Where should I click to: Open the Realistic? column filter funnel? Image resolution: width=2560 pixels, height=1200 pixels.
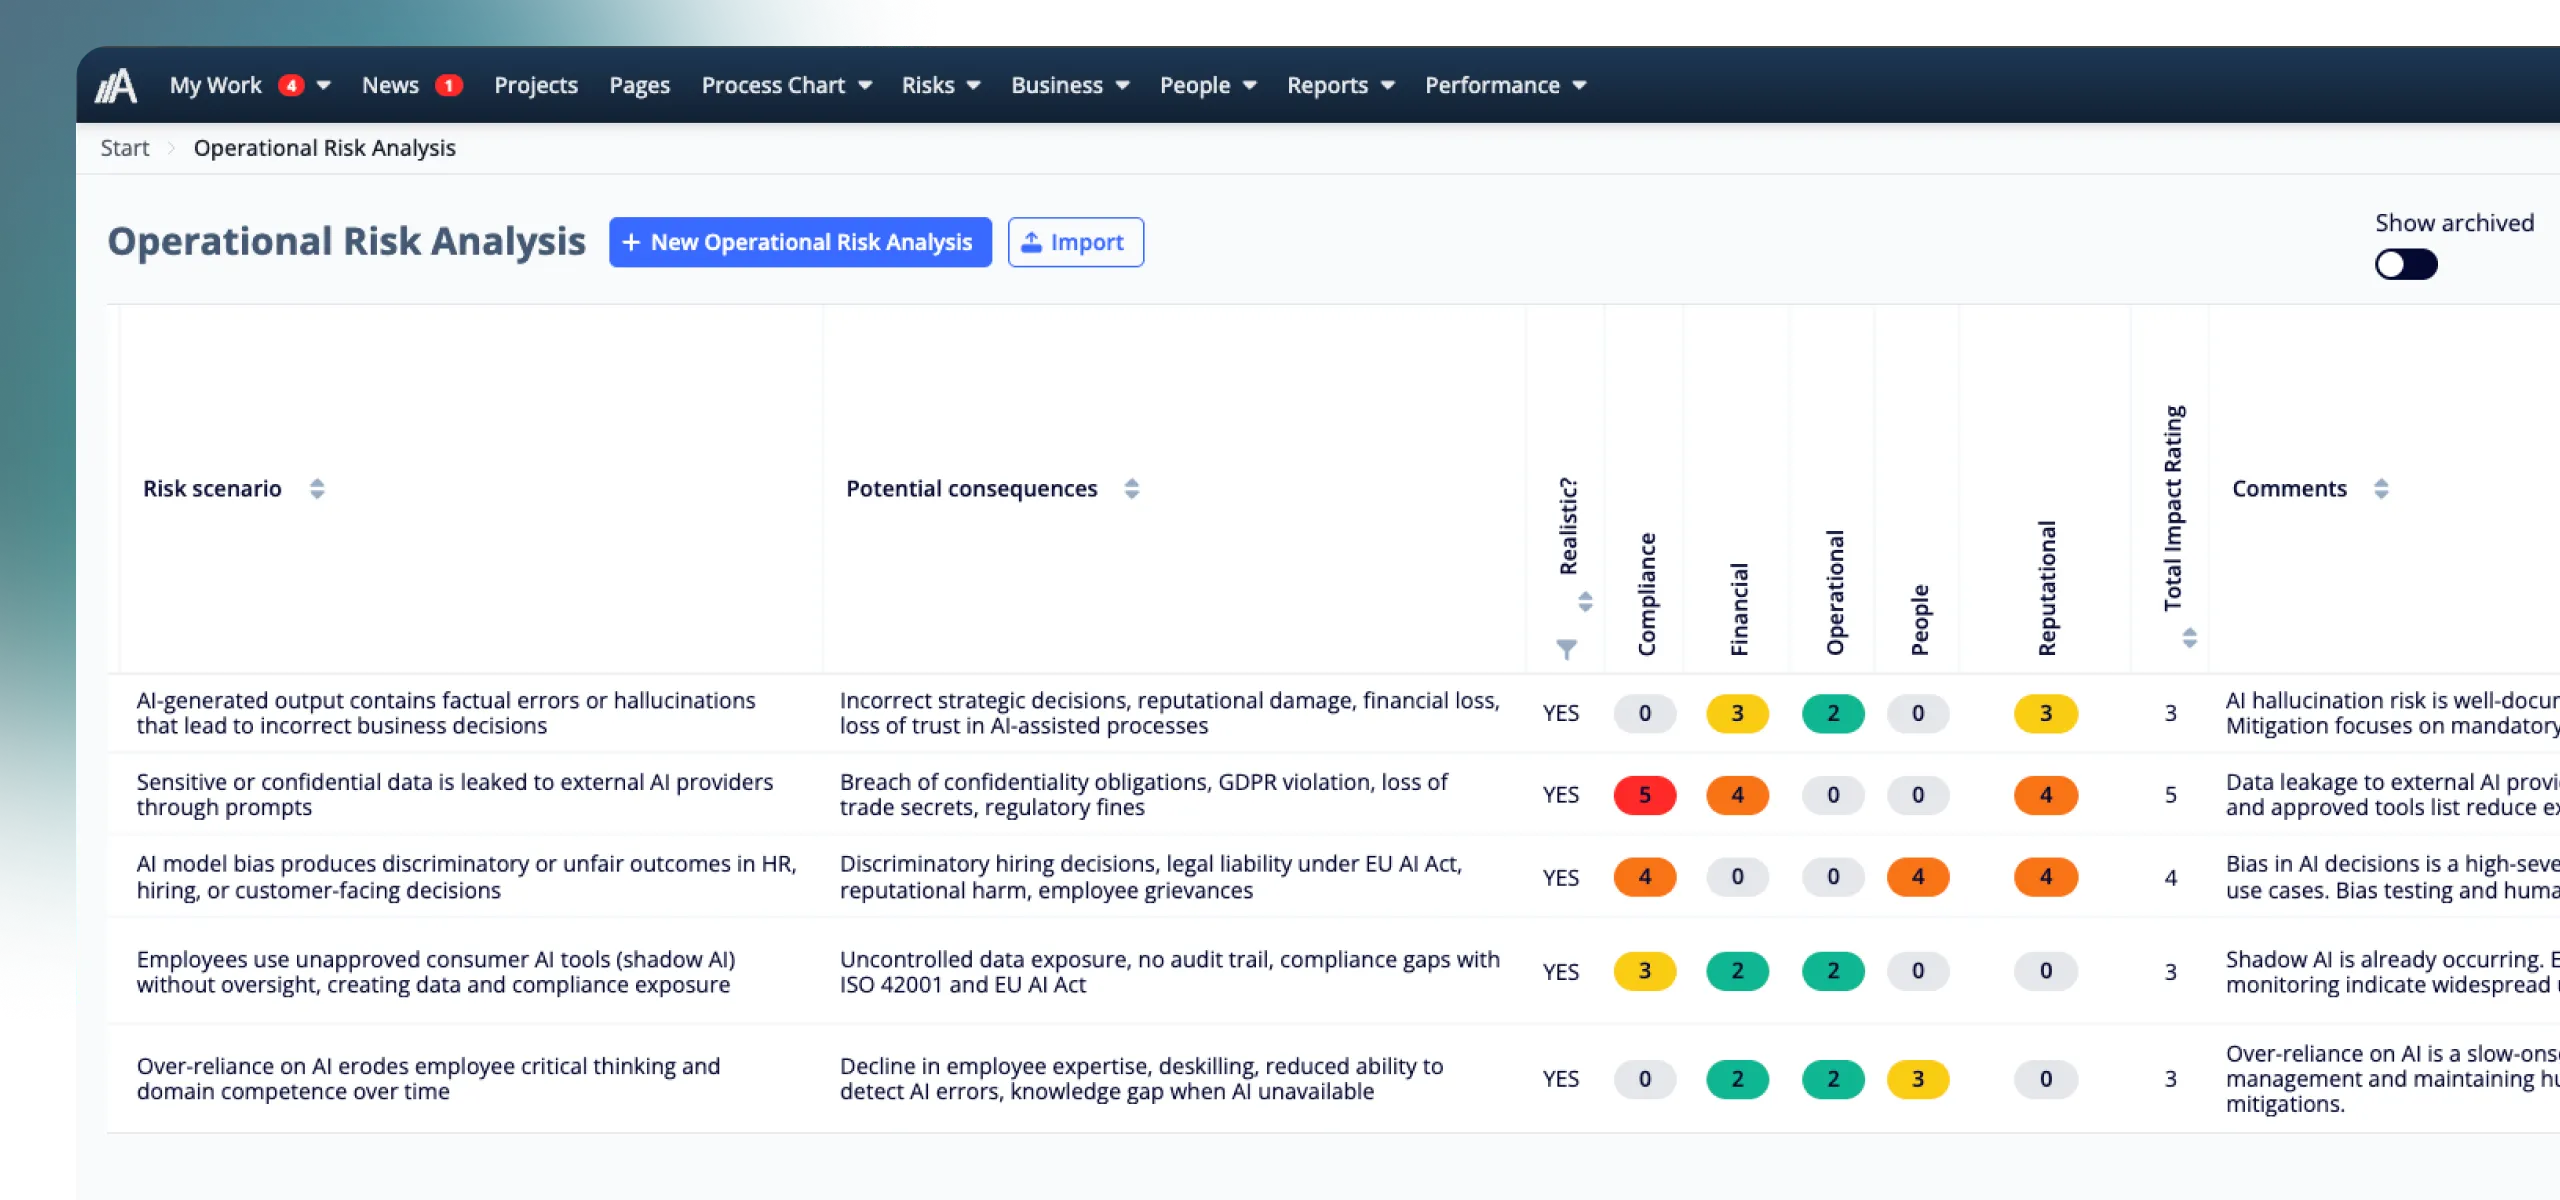click(1566, 649)
